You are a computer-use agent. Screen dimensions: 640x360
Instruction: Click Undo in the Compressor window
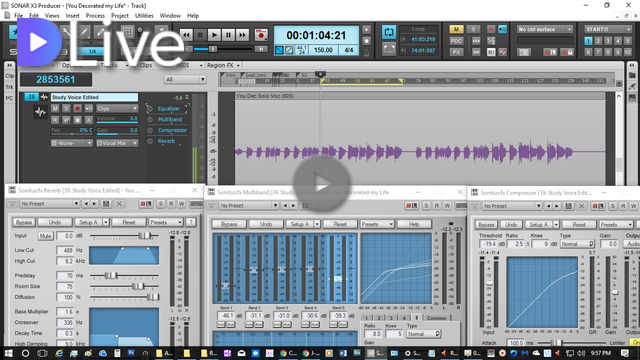point(511,225)
